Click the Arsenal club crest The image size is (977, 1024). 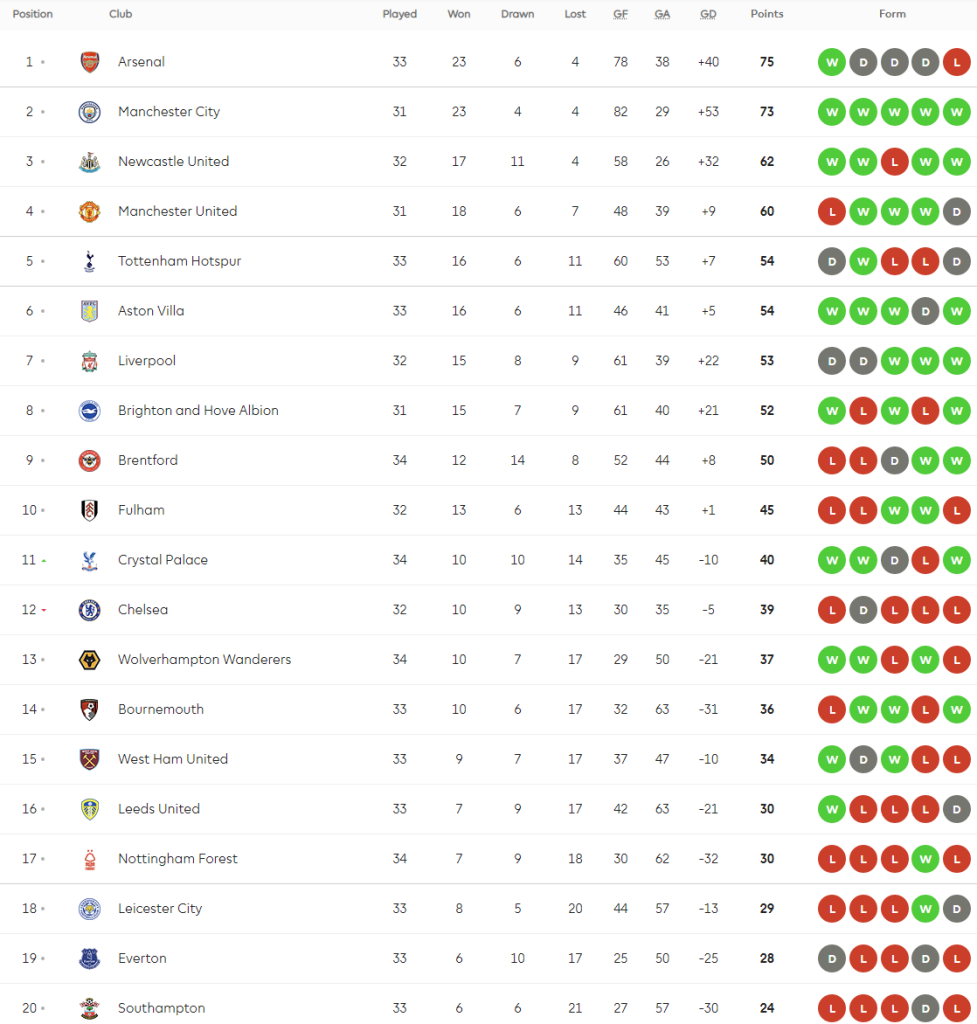pyautogui.click(x=90, y=62)
